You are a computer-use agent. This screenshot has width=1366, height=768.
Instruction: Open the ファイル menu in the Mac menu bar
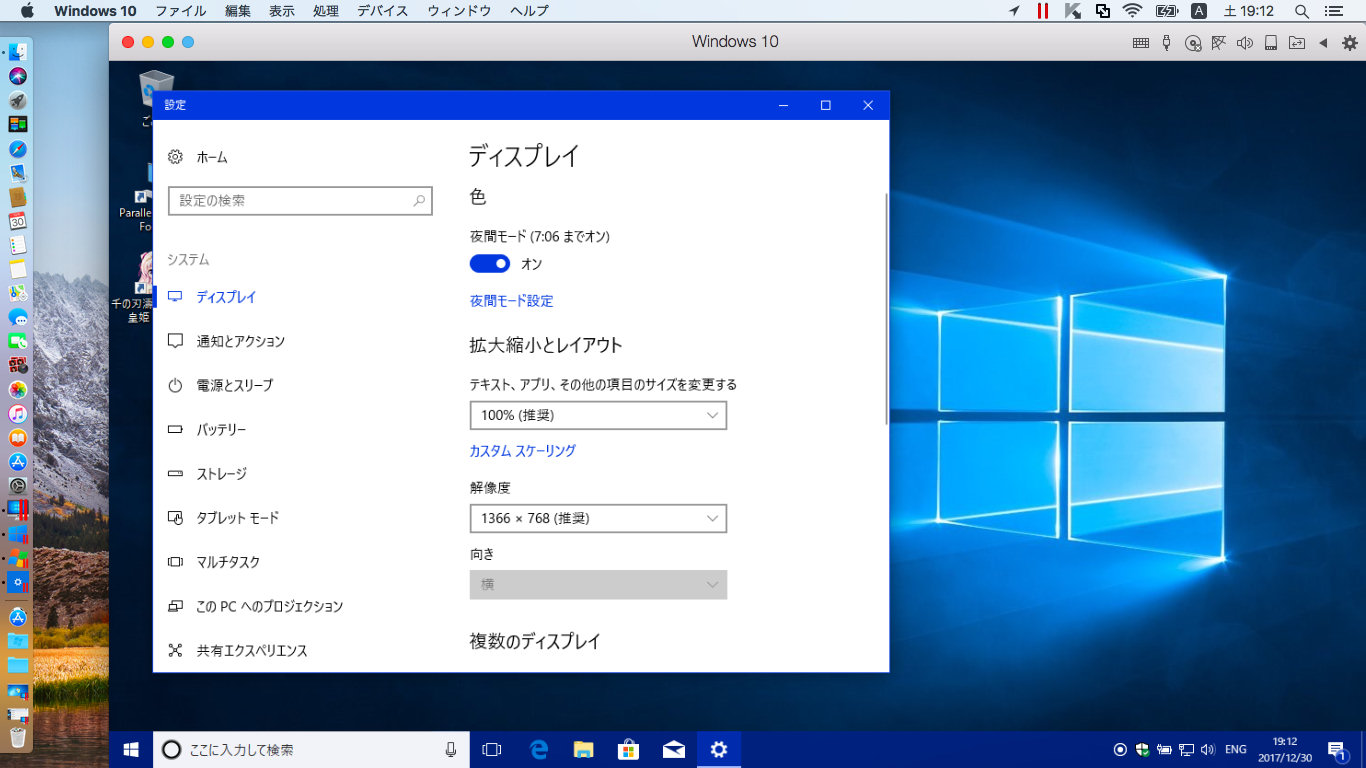181,11
